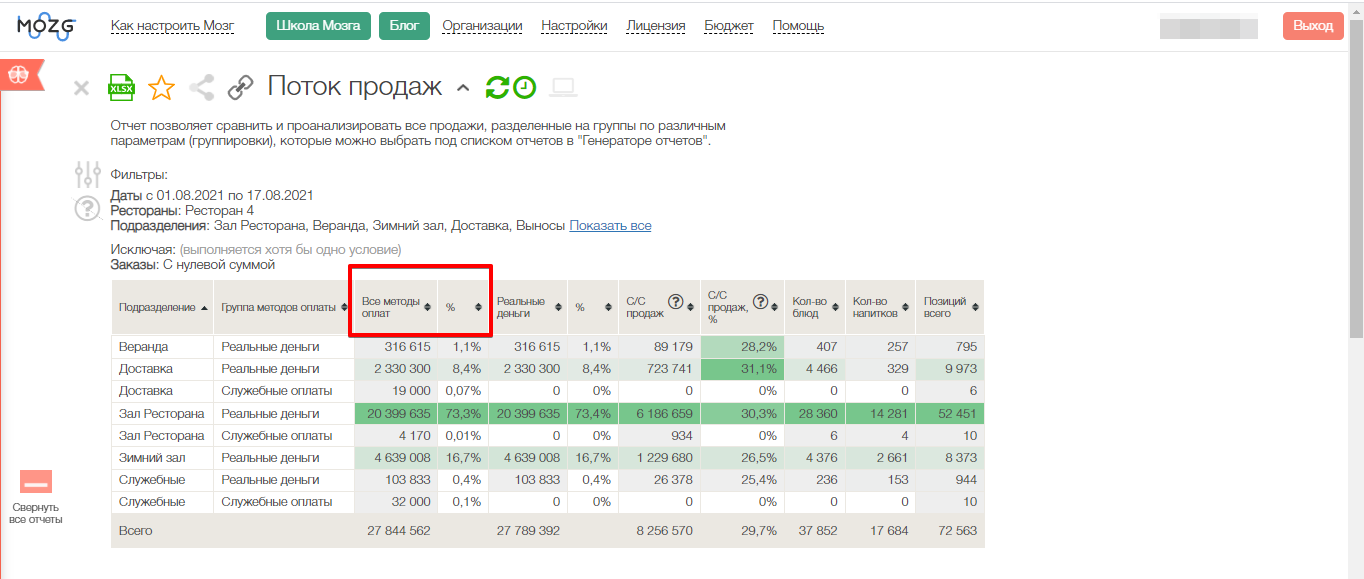Open the Блог button
The height and width of the screenshot is (579, 1364).
[x=404, y=26]
